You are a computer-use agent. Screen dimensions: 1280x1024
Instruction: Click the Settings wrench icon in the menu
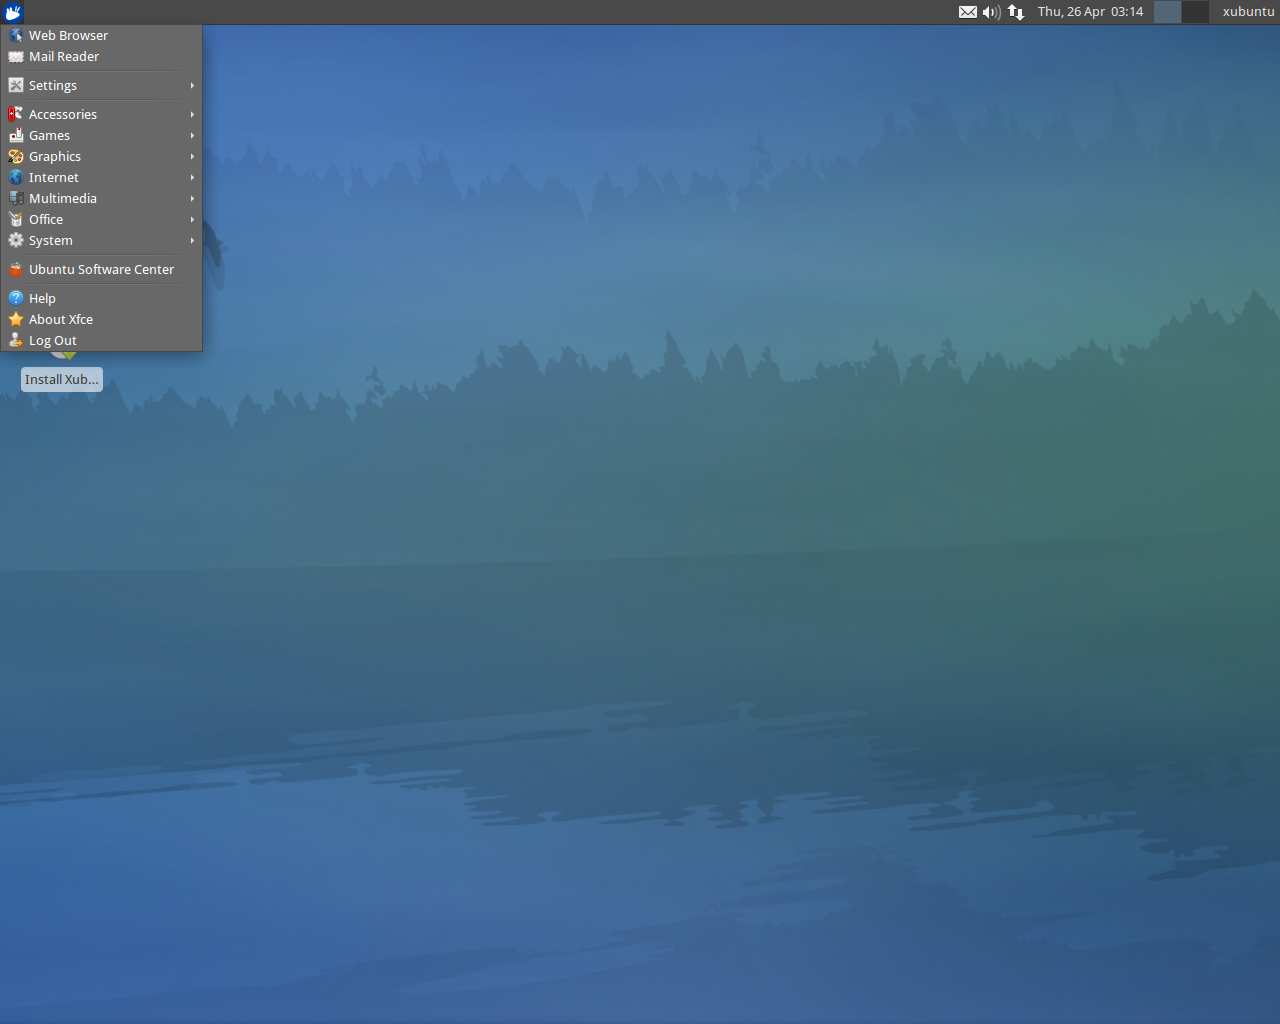click(16, 85)
